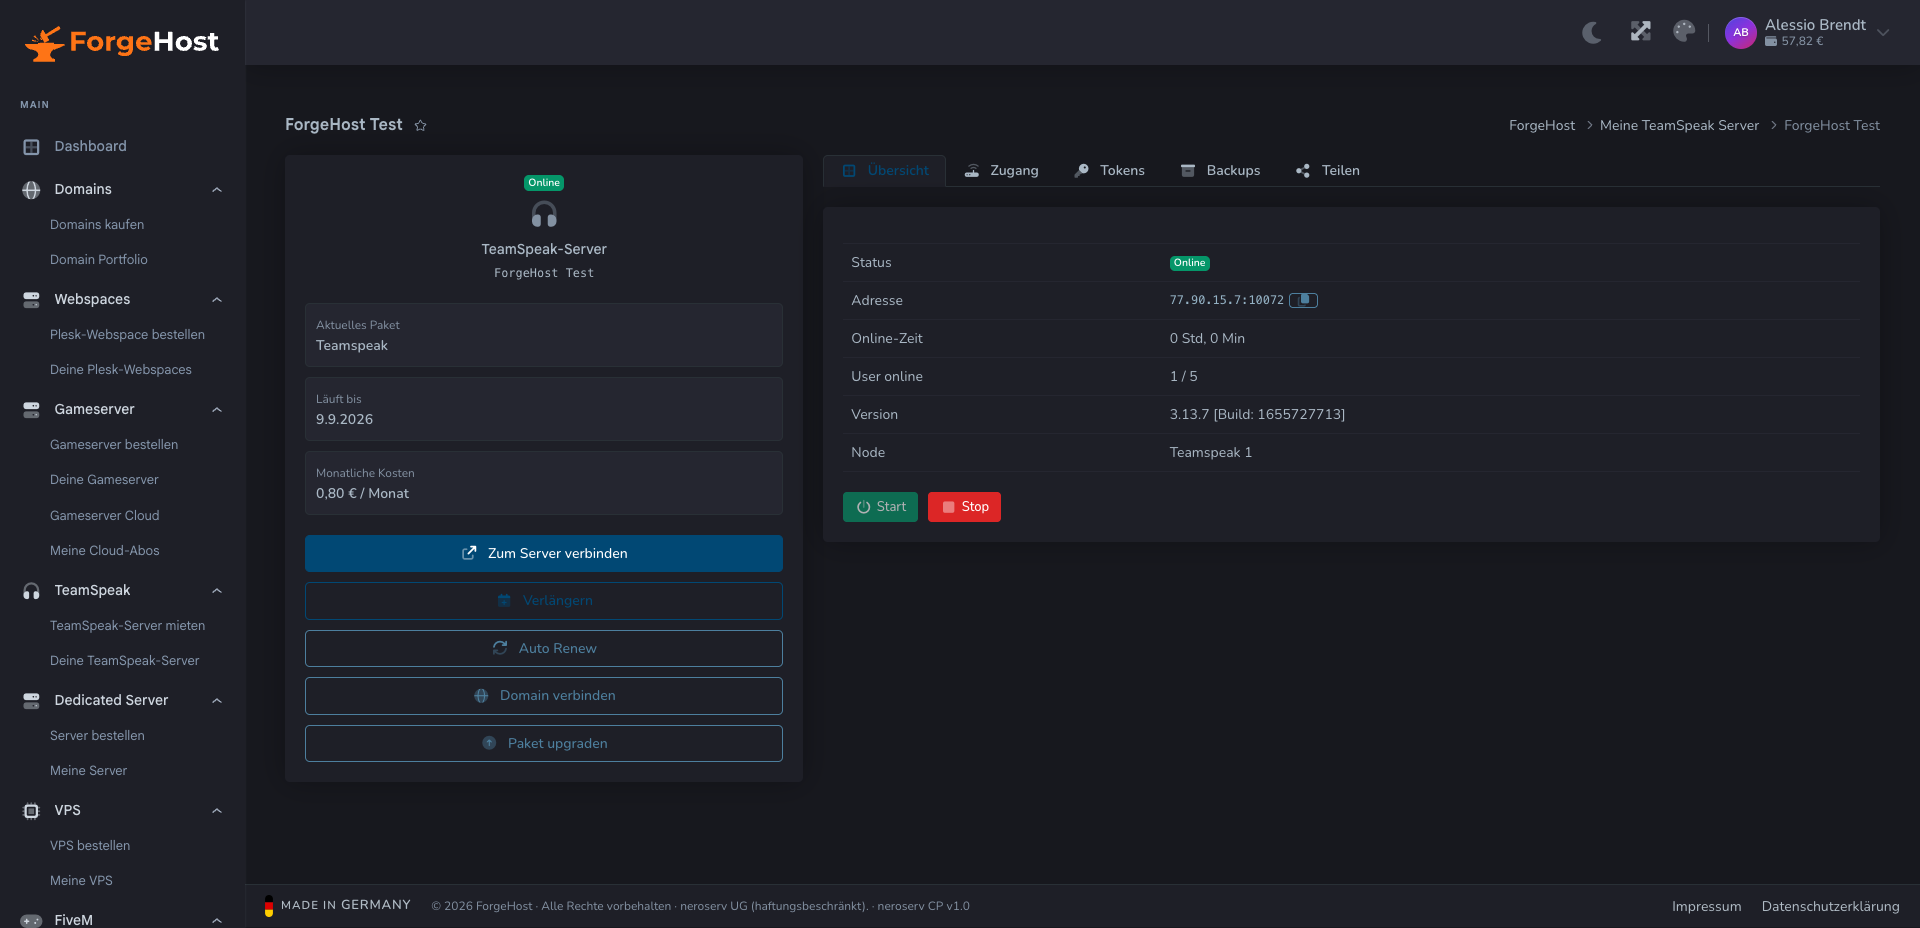Image resolution: width=1920 pixels, height=928 pixels.
Task: Expand the FiveM section chevron
Action: tap(217, 921)
